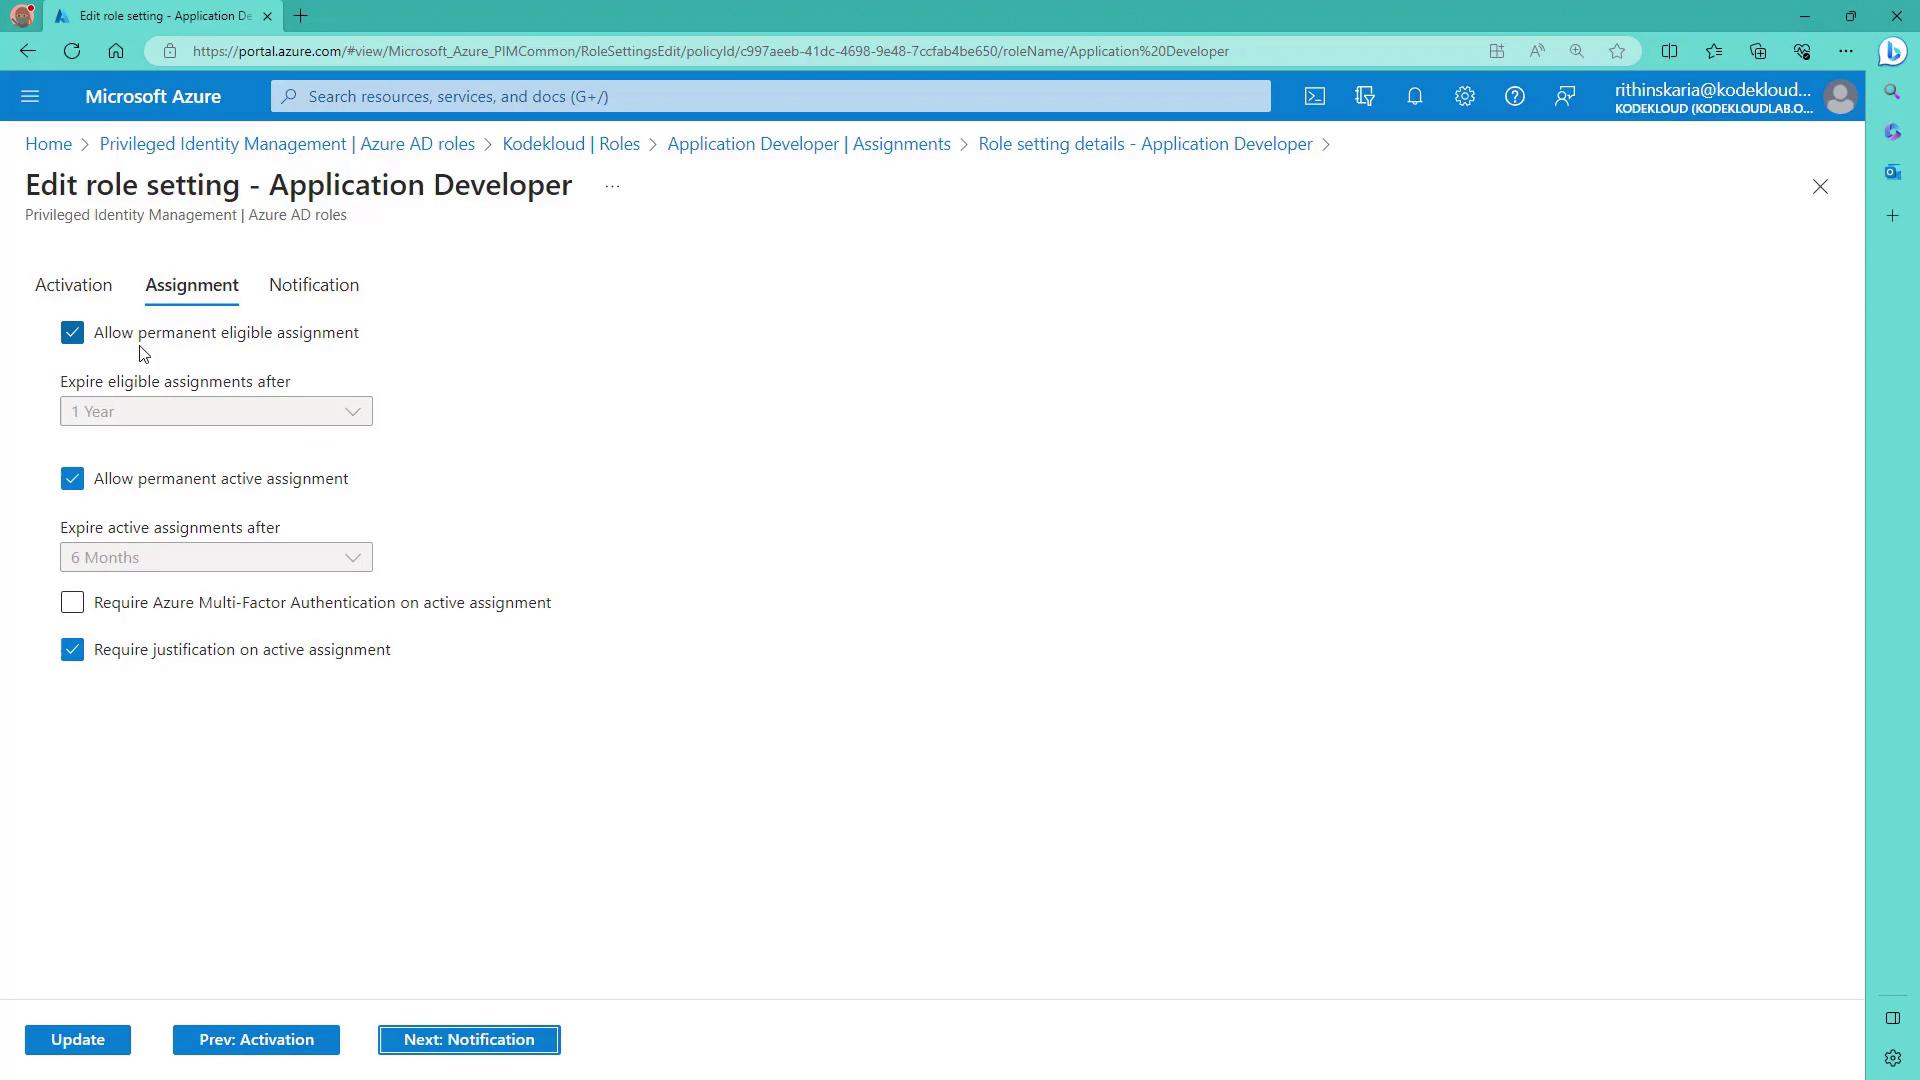Click the browser address bar URL
The height and width of the screenshot is (1080, 1920).
click(711, 51)
